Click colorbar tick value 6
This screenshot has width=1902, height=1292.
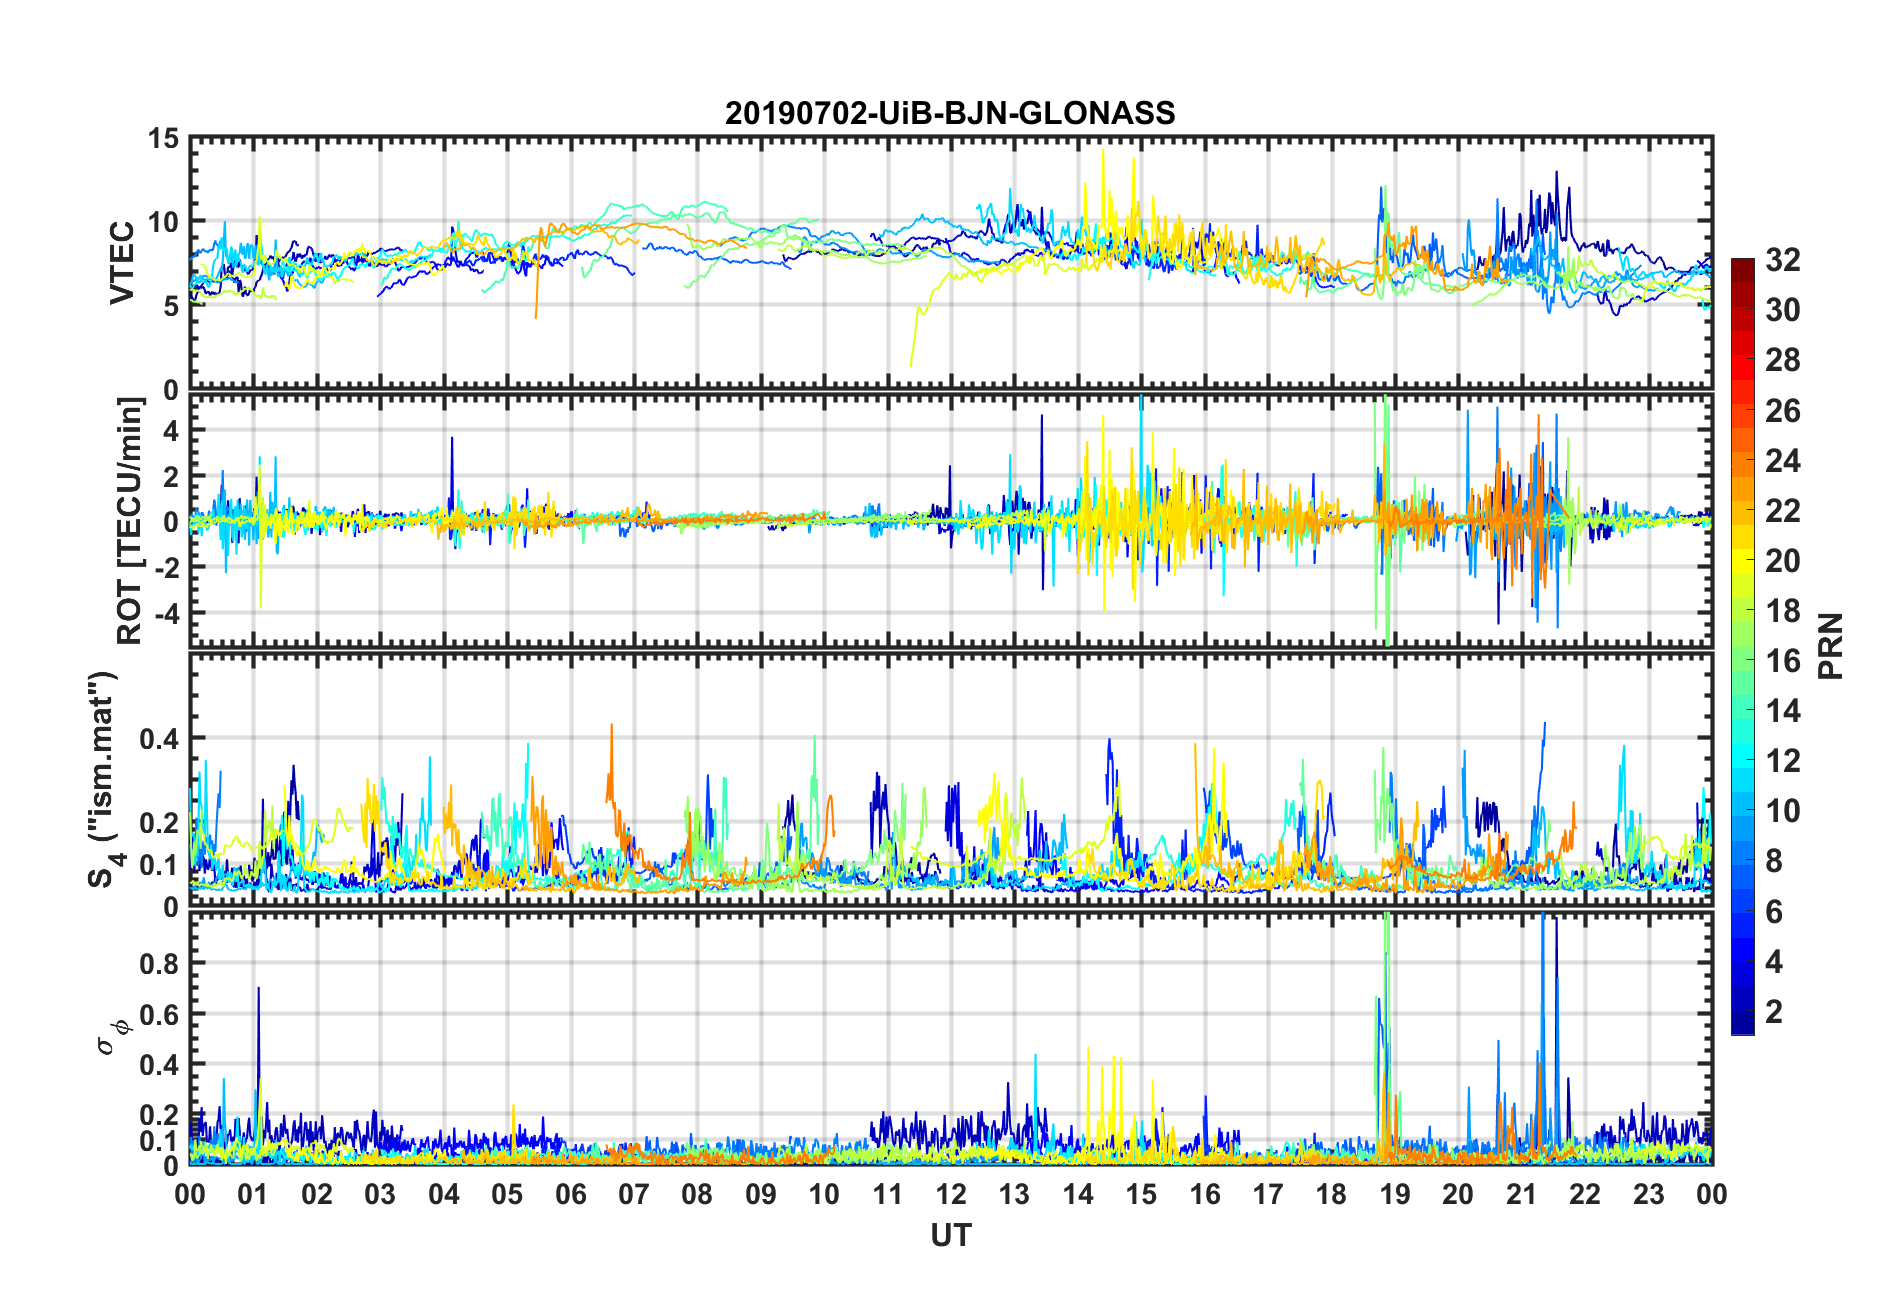pos(1774,911)
